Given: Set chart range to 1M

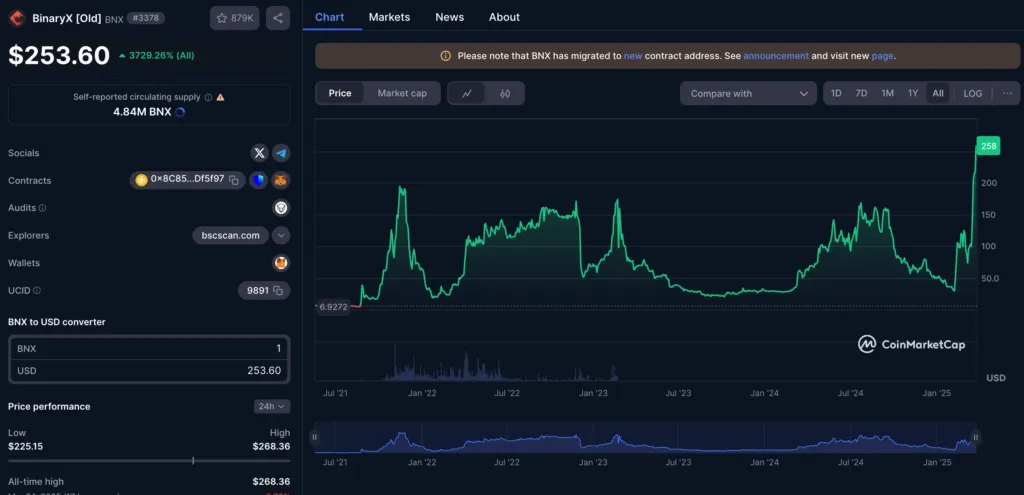Looking at the screenshot, I should (x=888, y=93).
